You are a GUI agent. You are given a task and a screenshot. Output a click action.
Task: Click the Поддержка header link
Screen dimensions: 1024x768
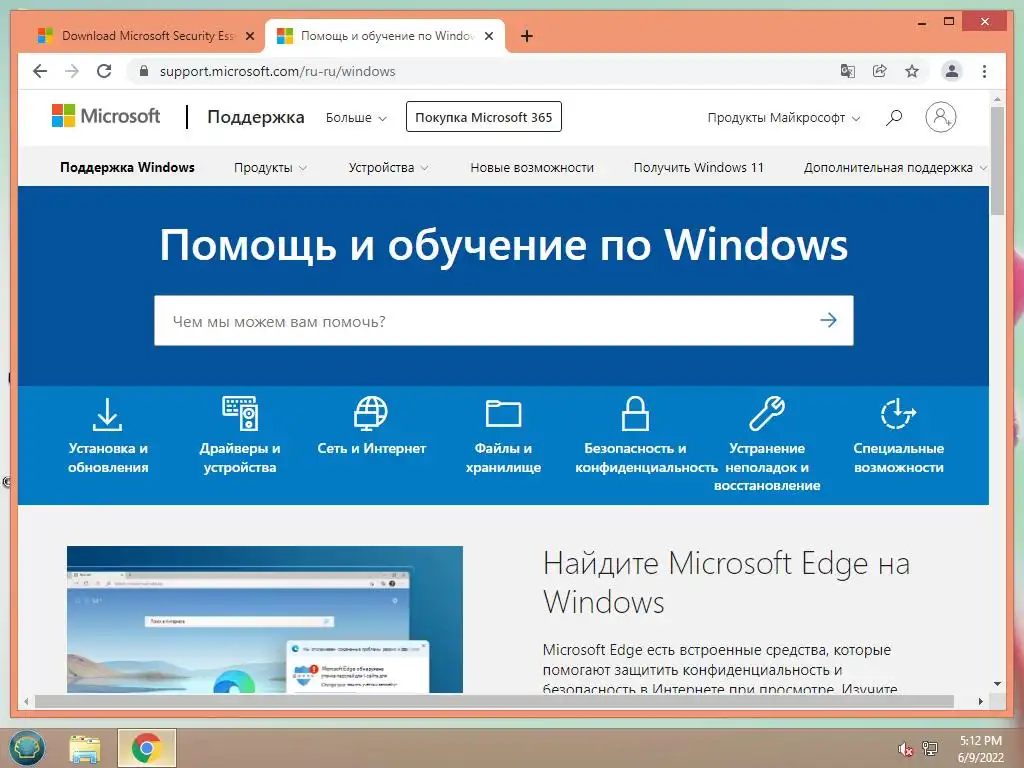pyautogui.click(x=255, y=117)
